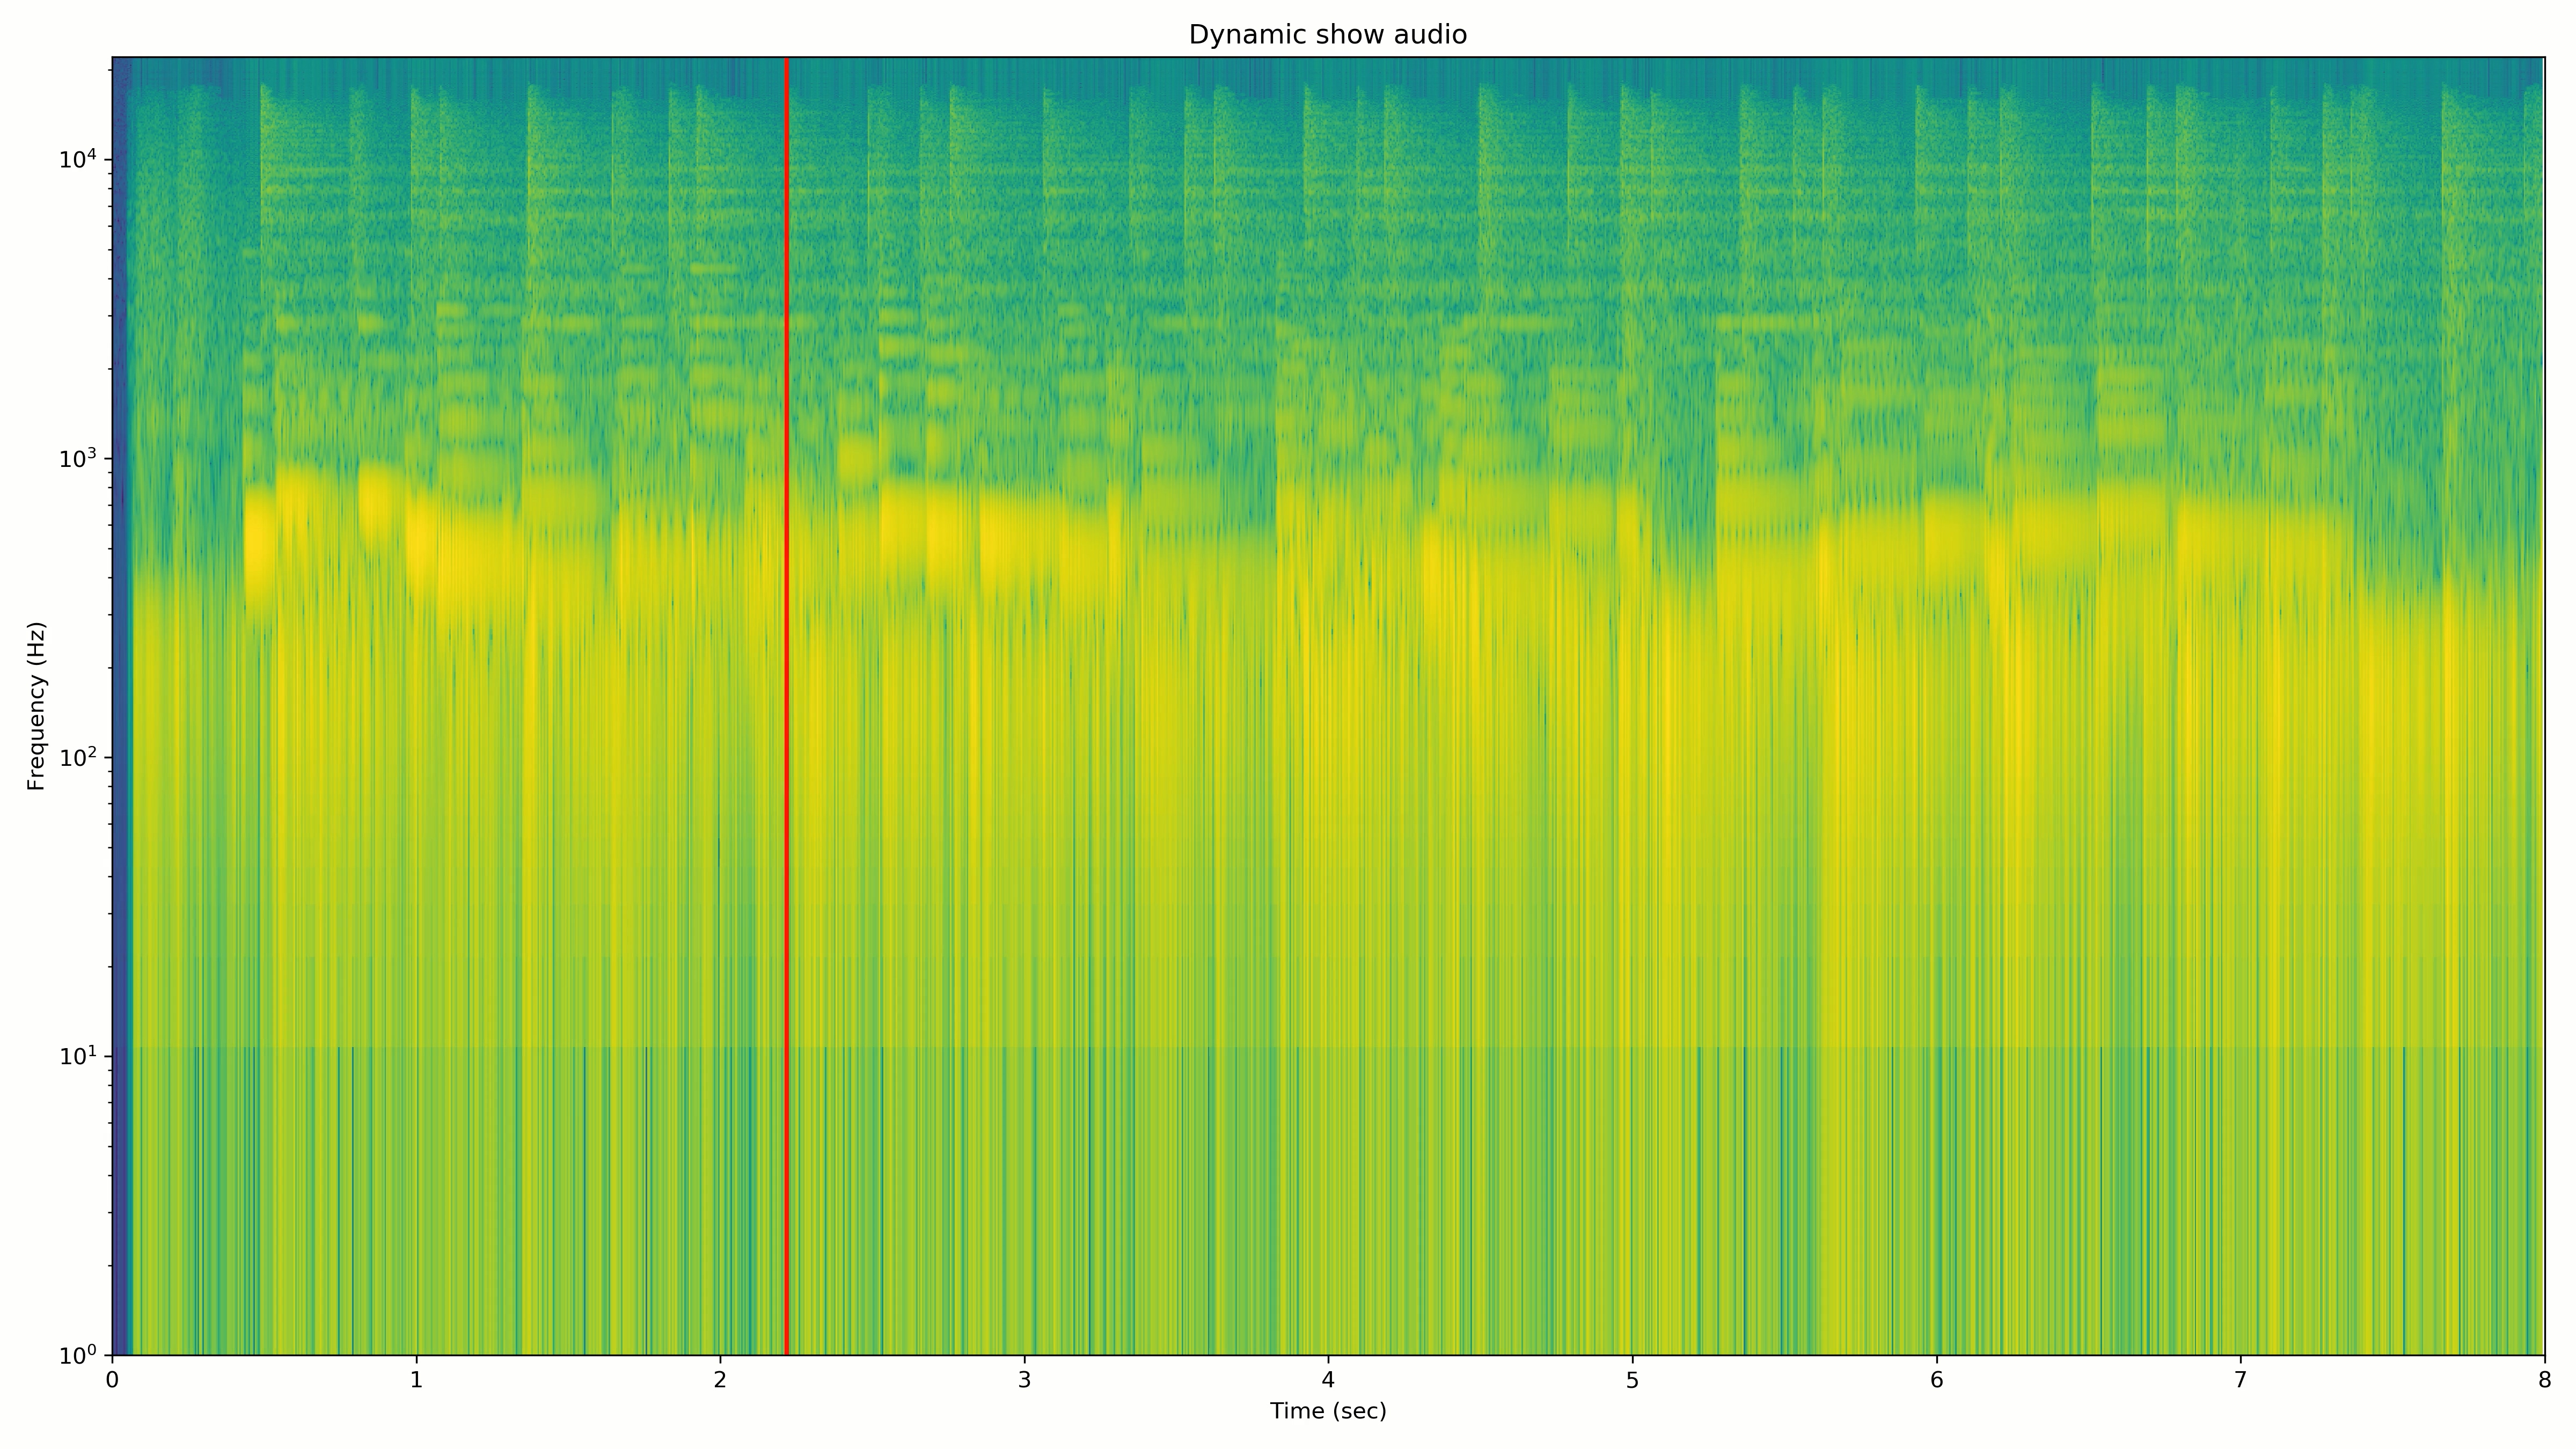2576x1449 pixels.
Task: Click the "Dynamic show audio" plot title
Action: coord(1327,35)
